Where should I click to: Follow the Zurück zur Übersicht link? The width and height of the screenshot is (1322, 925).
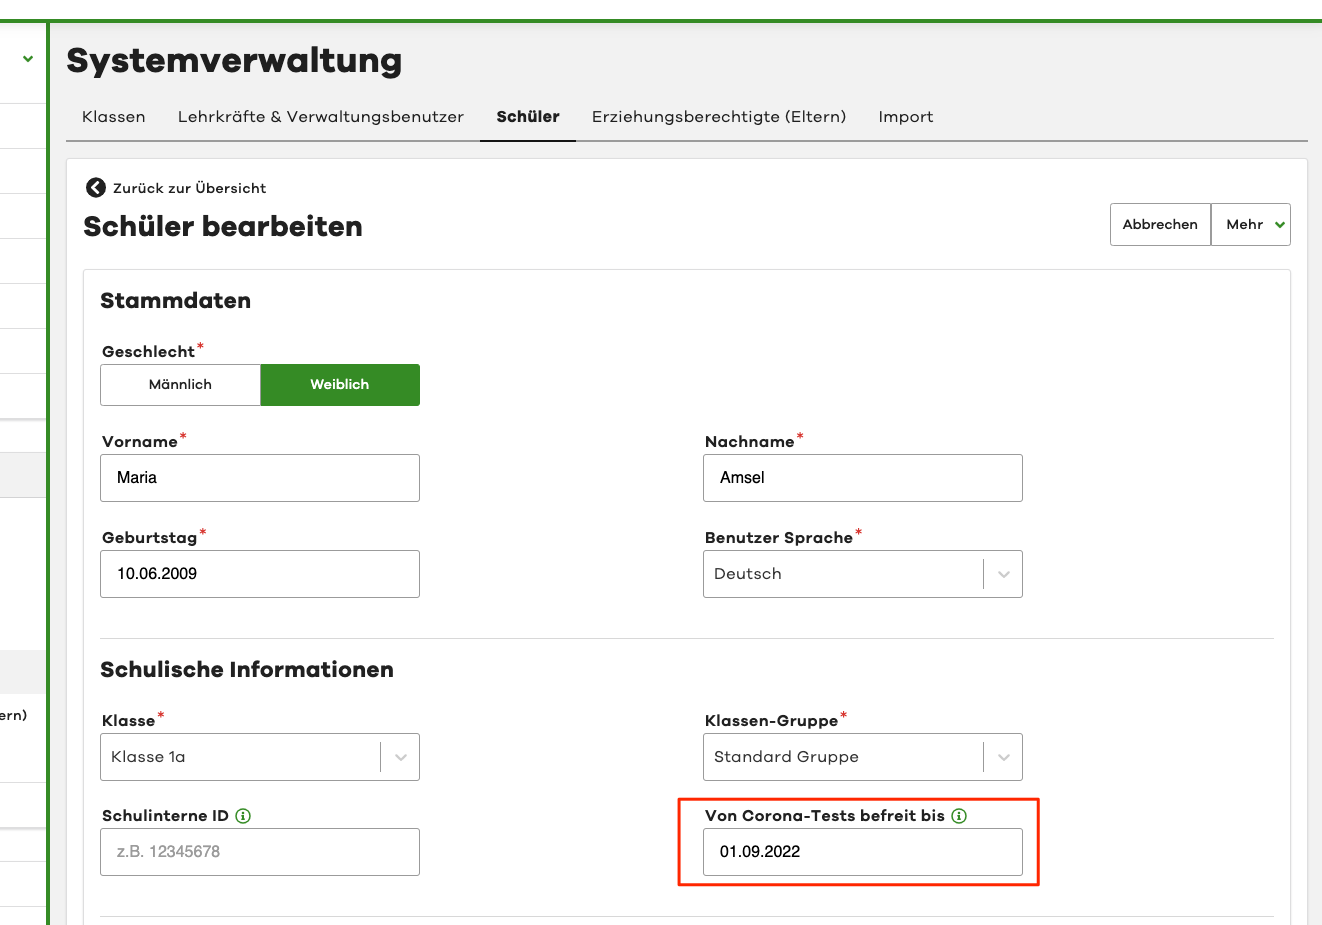(189, 188)
